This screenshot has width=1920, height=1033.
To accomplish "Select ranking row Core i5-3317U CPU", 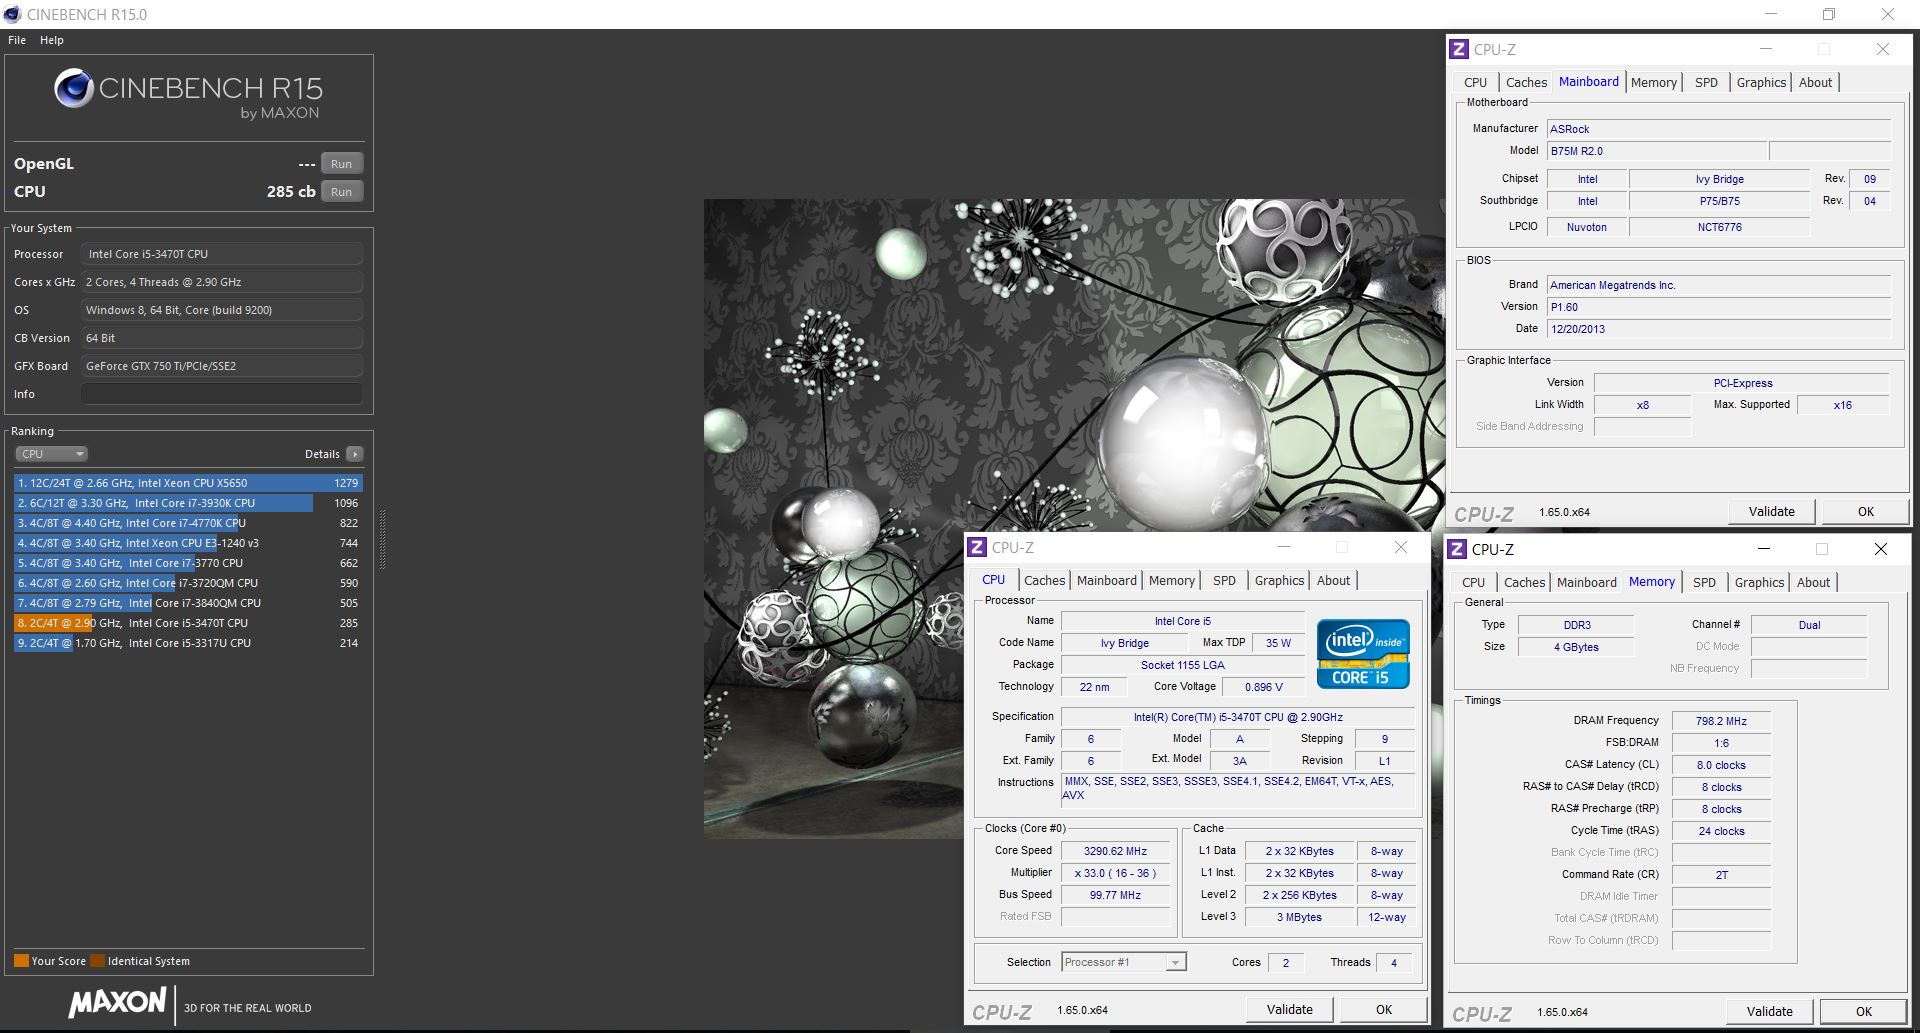I will (x=188, y=643).
